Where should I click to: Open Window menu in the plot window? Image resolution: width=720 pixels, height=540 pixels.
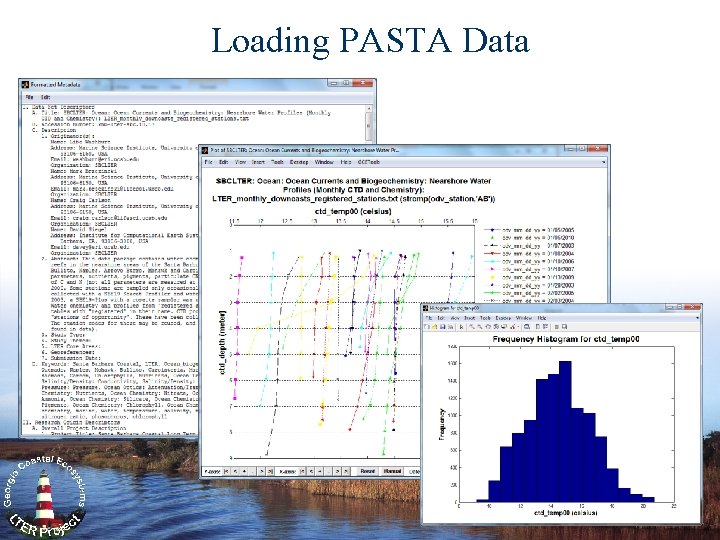pos(324,162)
